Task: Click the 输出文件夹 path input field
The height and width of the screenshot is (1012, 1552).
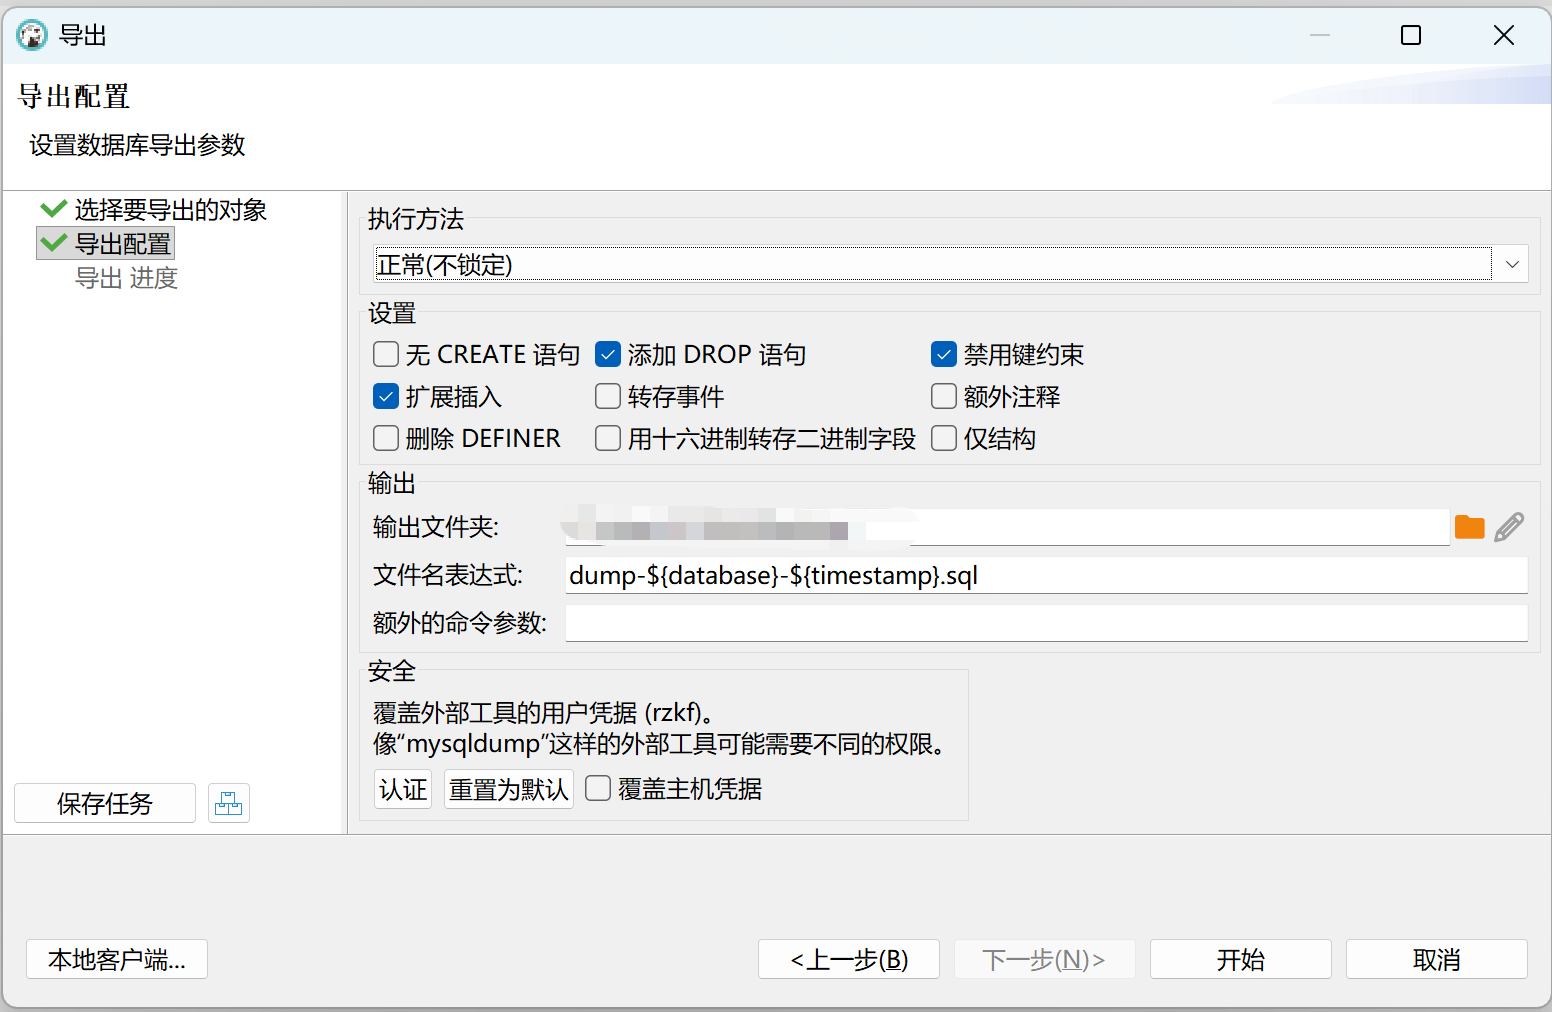Action: pyautogui.click(x=1007, y=527)
